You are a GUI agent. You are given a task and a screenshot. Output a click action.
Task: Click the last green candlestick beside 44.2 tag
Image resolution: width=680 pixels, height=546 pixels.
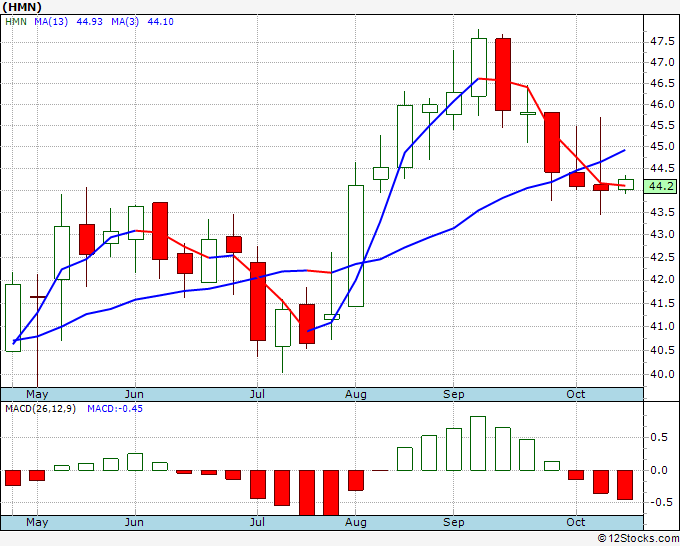click(625, 185)
